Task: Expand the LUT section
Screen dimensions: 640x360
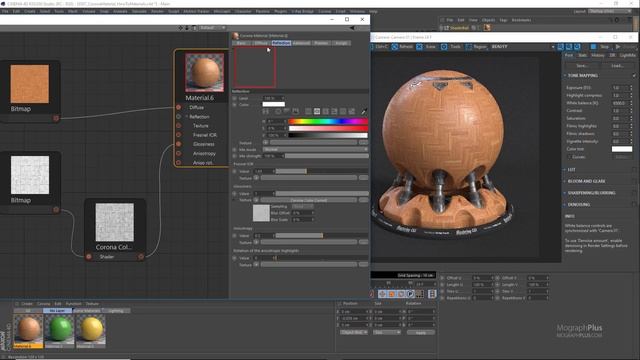Action: [565, 169]
